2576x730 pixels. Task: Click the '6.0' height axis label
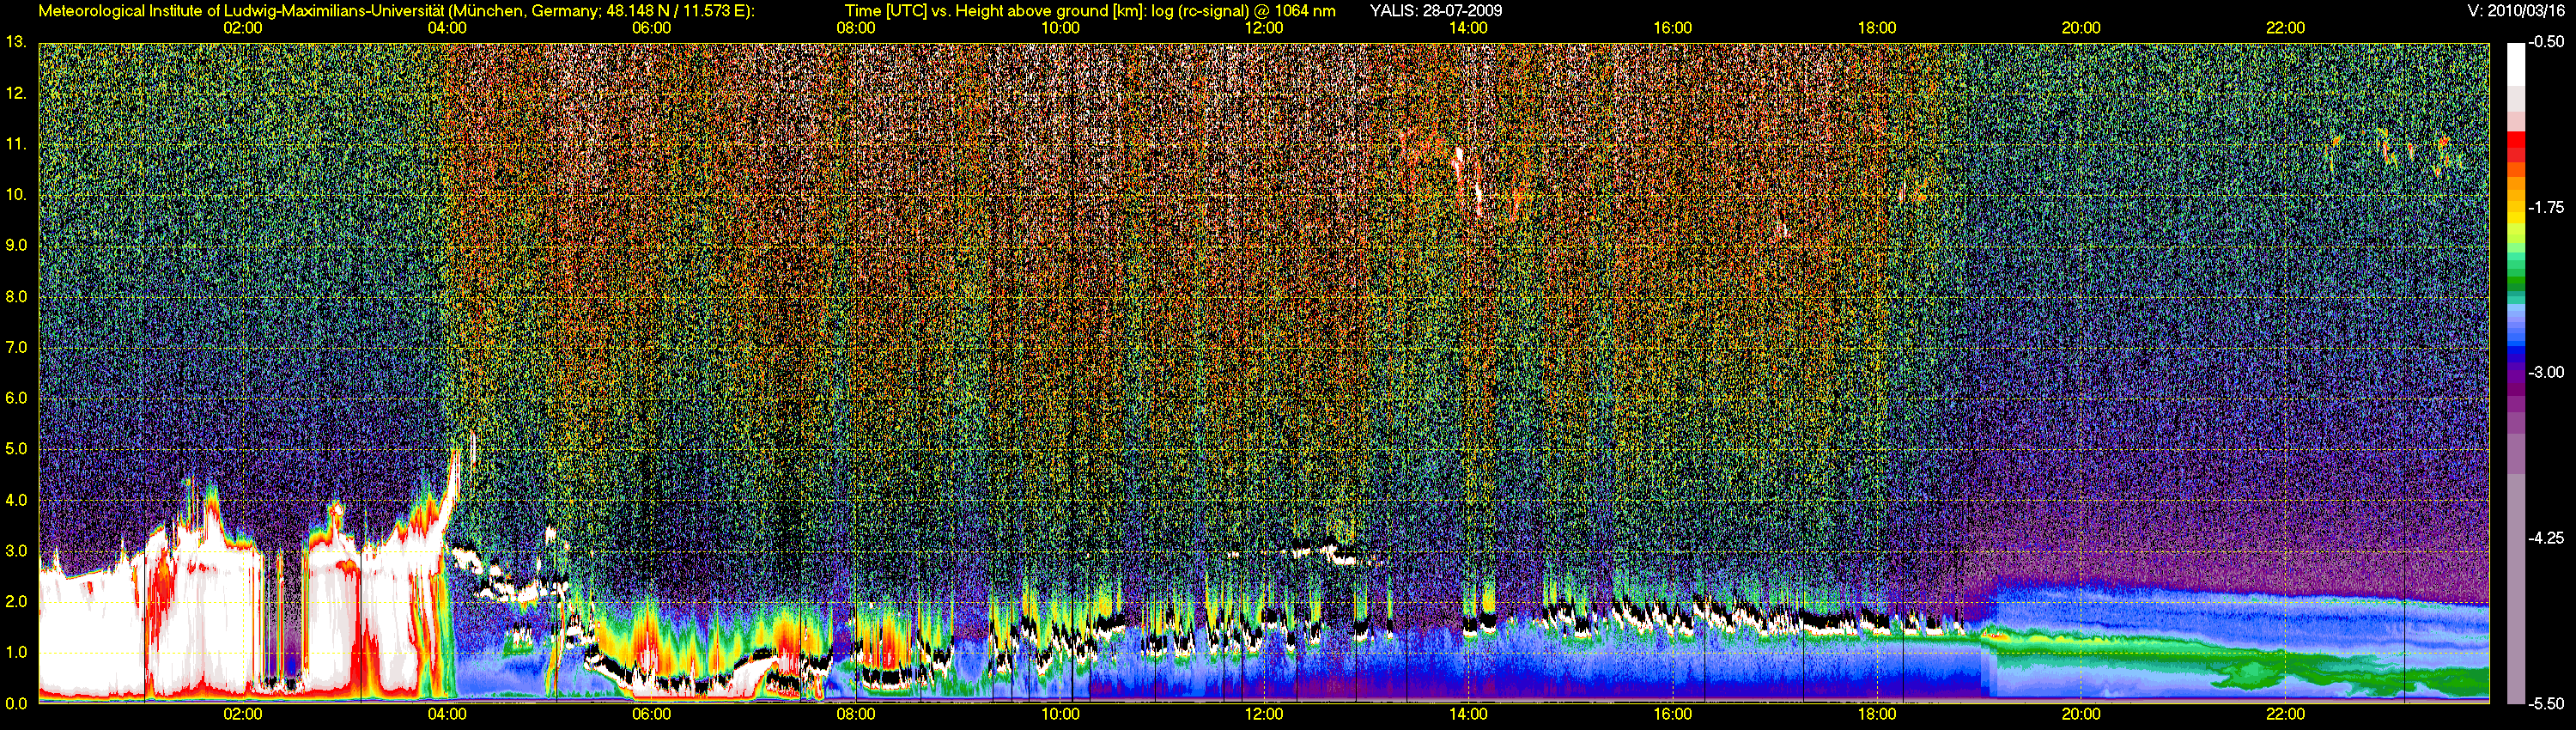tap(16, 398)
